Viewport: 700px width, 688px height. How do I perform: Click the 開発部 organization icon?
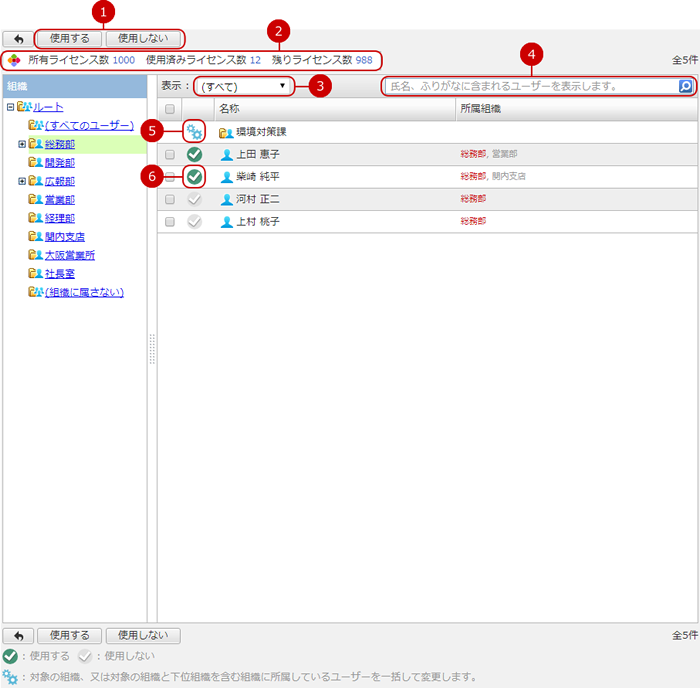click(x=36, y=162)
